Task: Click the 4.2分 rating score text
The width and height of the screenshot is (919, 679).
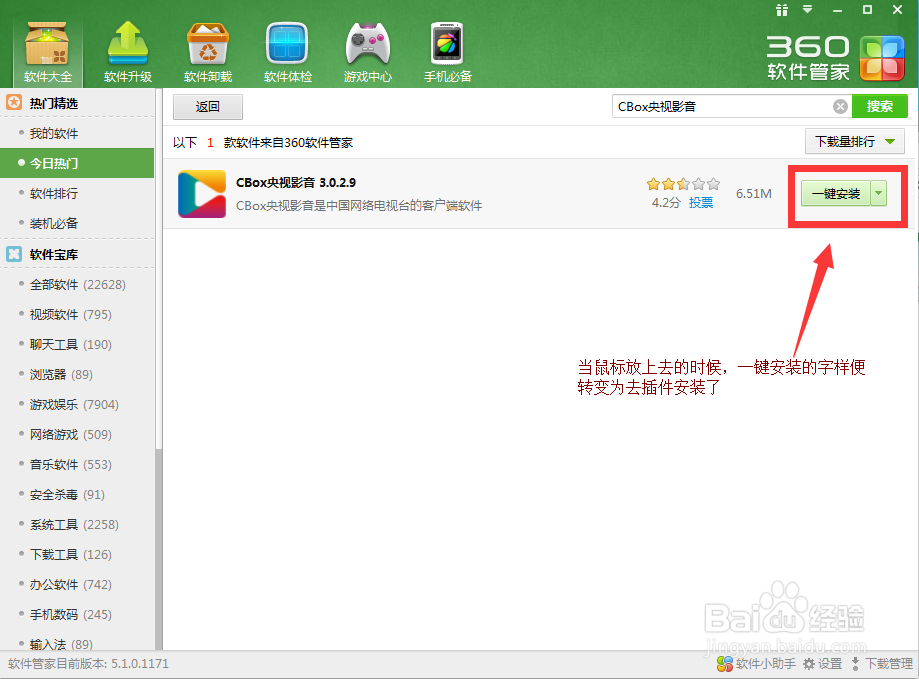Action: 666,203
